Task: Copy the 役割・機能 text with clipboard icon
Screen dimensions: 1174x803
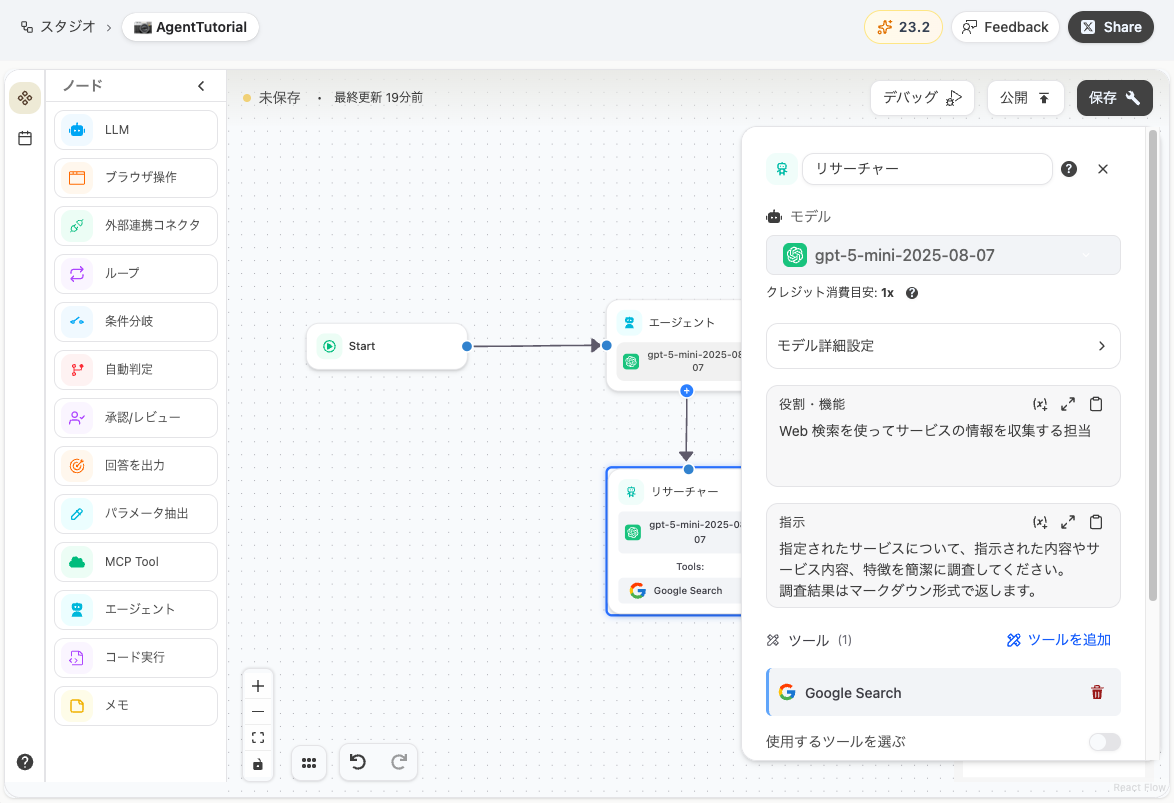Action: pyautogui.click(x=1096, y=403)
